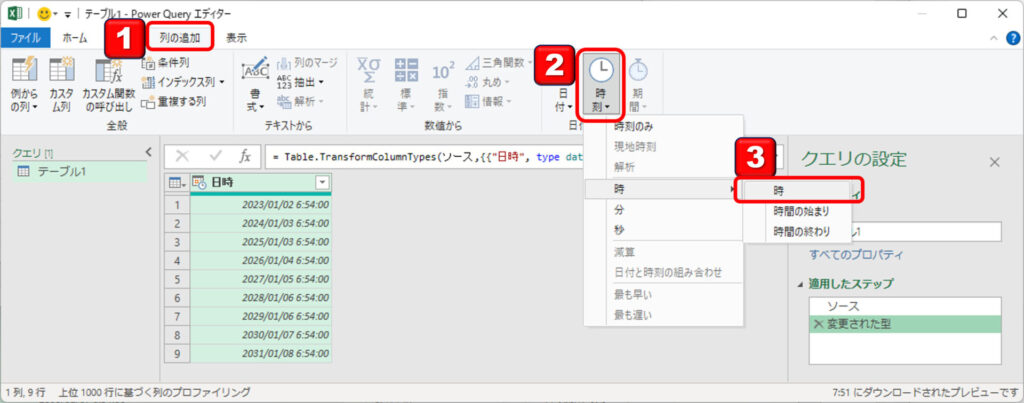Open the 列の追加 ribbon tab
Viewport: 1024px width, 403px height.
[180, 38]
